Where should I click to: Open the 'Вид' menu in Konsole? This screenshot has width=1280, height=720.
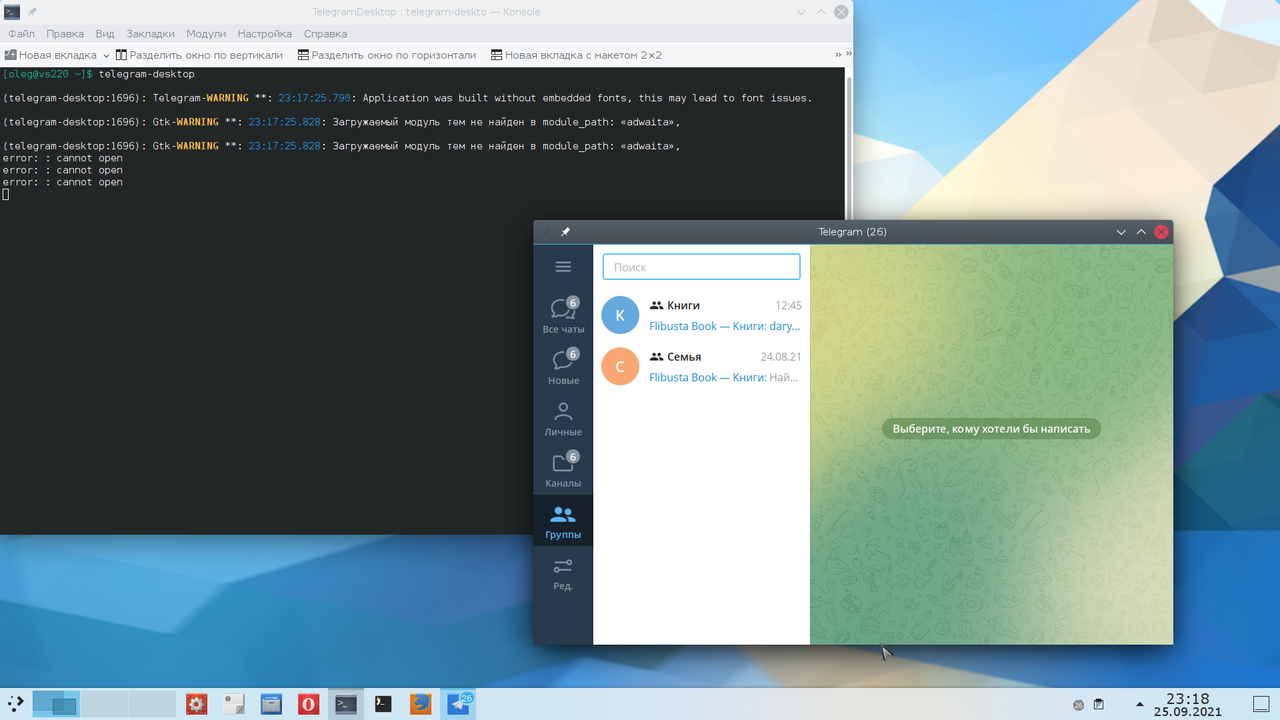tap(105, 34)
